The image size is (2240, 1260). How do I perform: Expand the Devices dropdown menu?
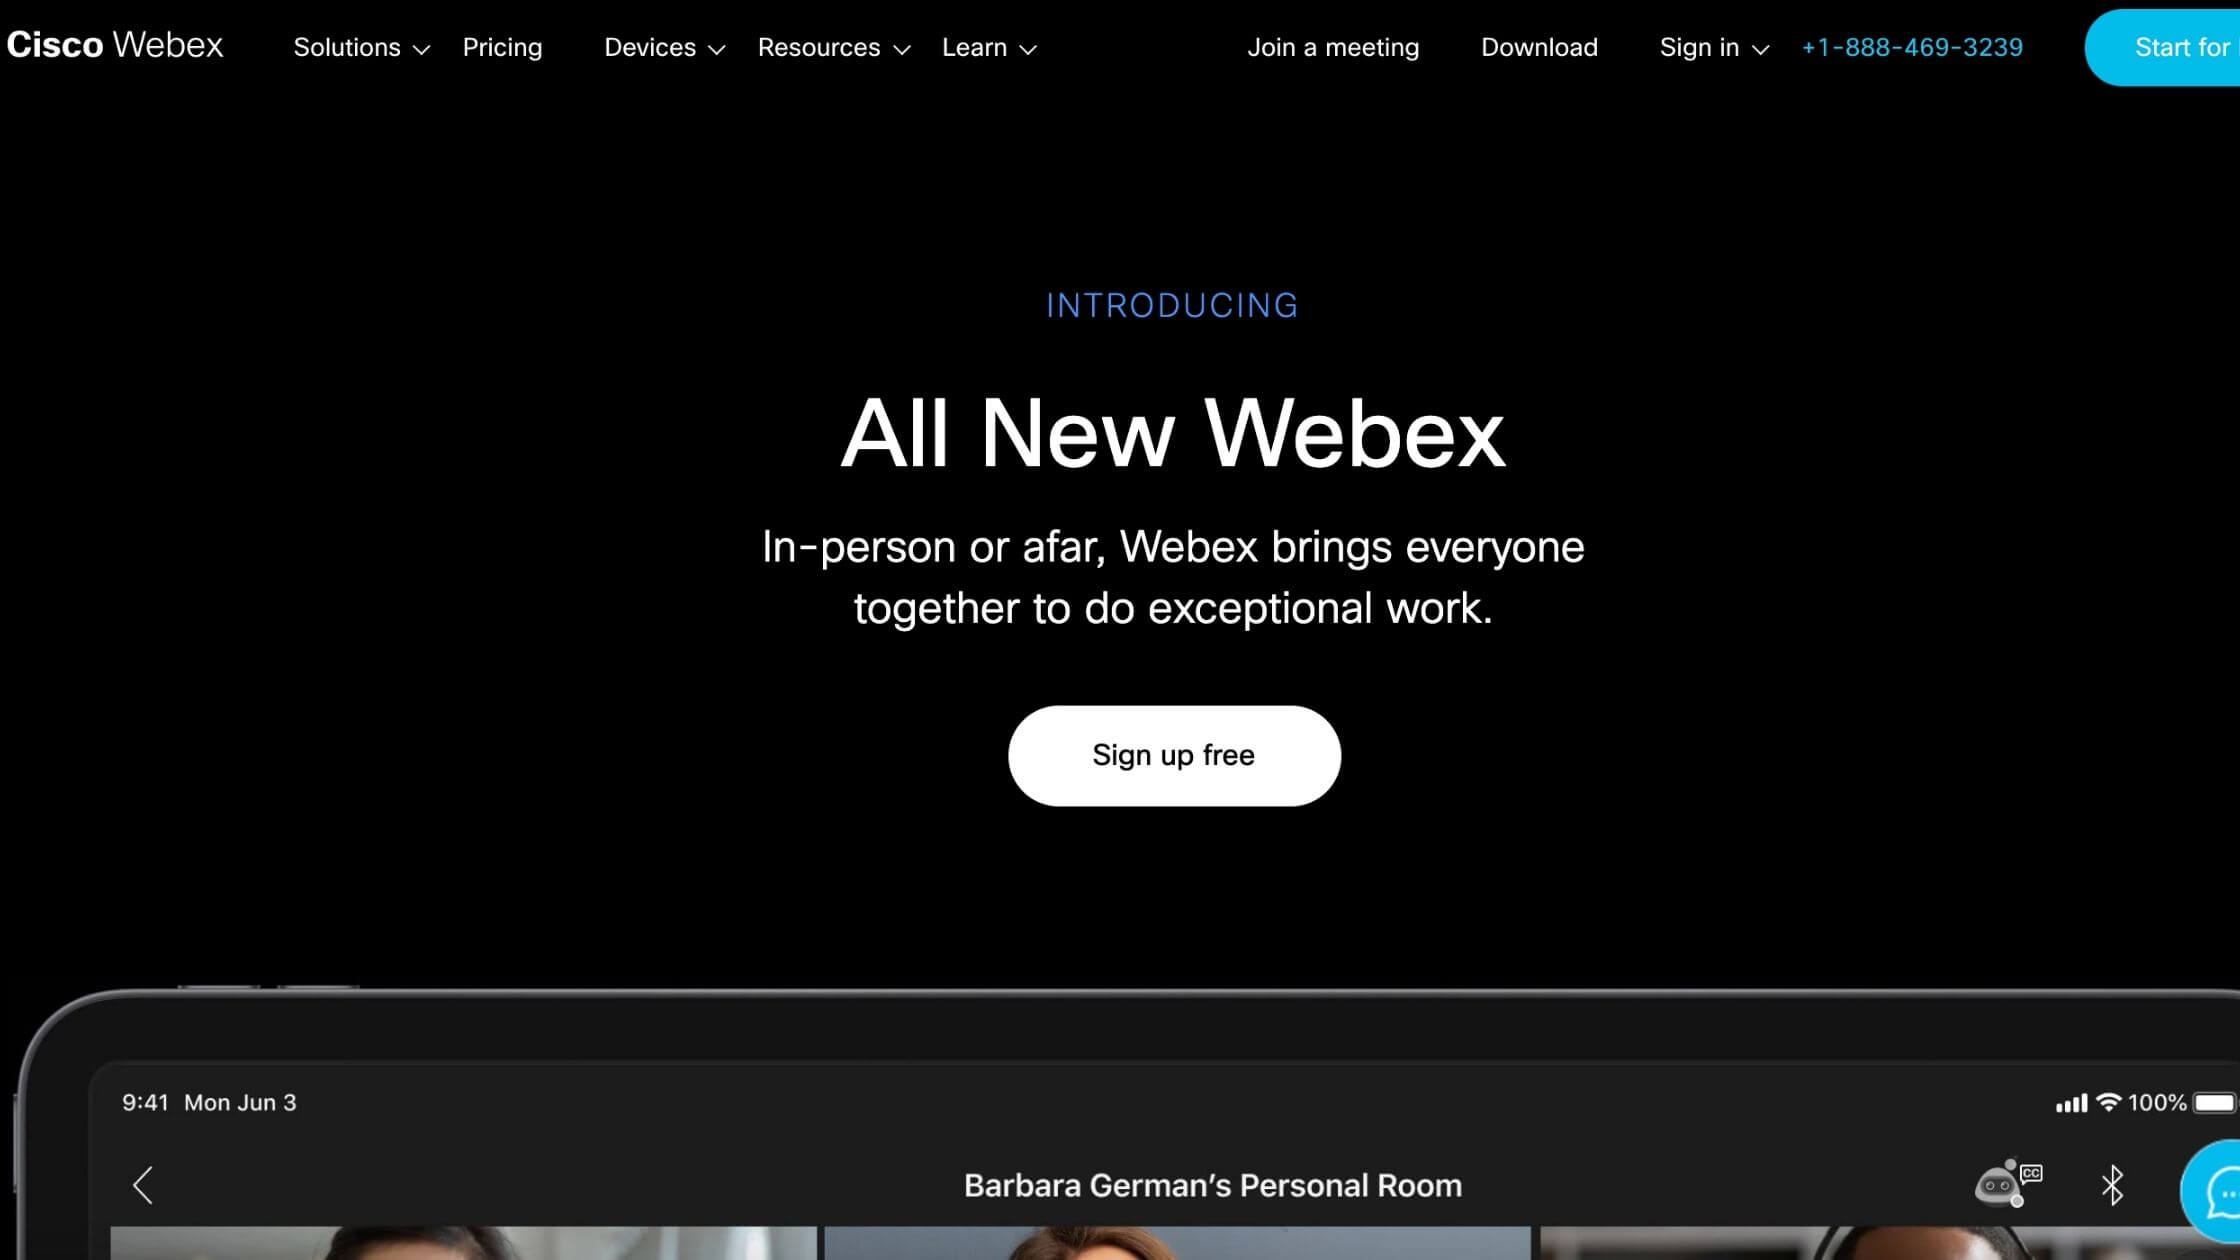click(x=665, y=46)
